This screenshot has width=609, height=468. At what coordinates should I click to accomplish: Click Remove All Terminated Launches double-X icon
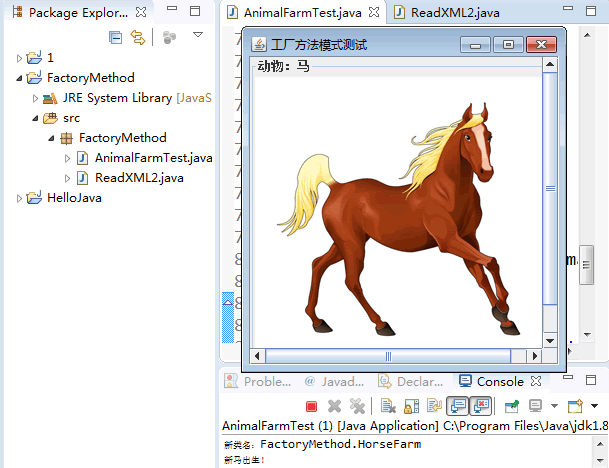point(356,406)
